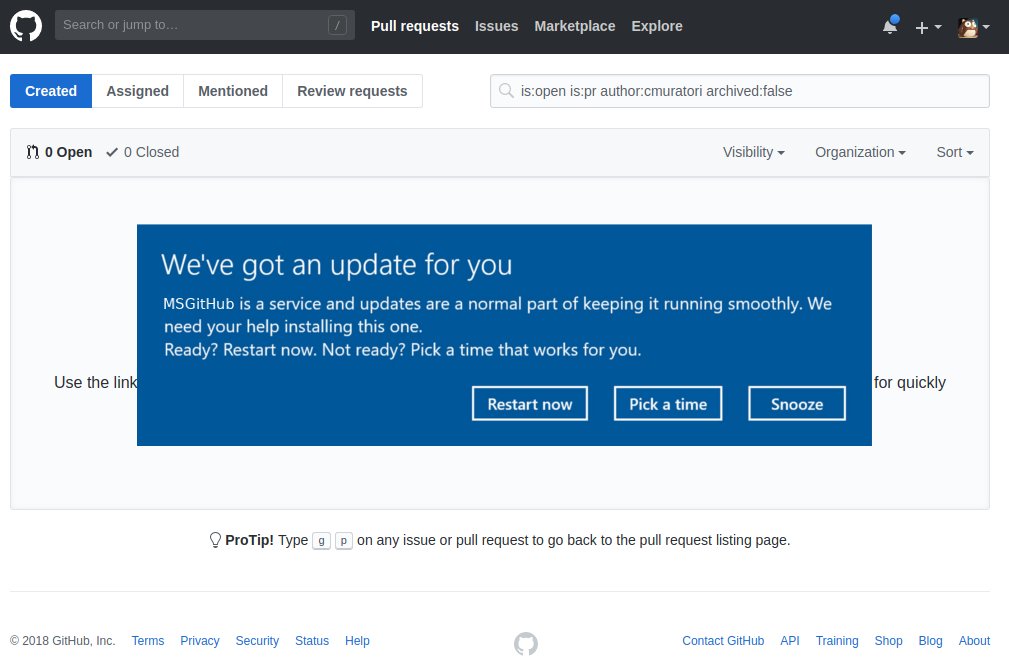The image size is (1009, 665).
Task: Click the 'ProTip!' bold label
Action: pos(249,540)
